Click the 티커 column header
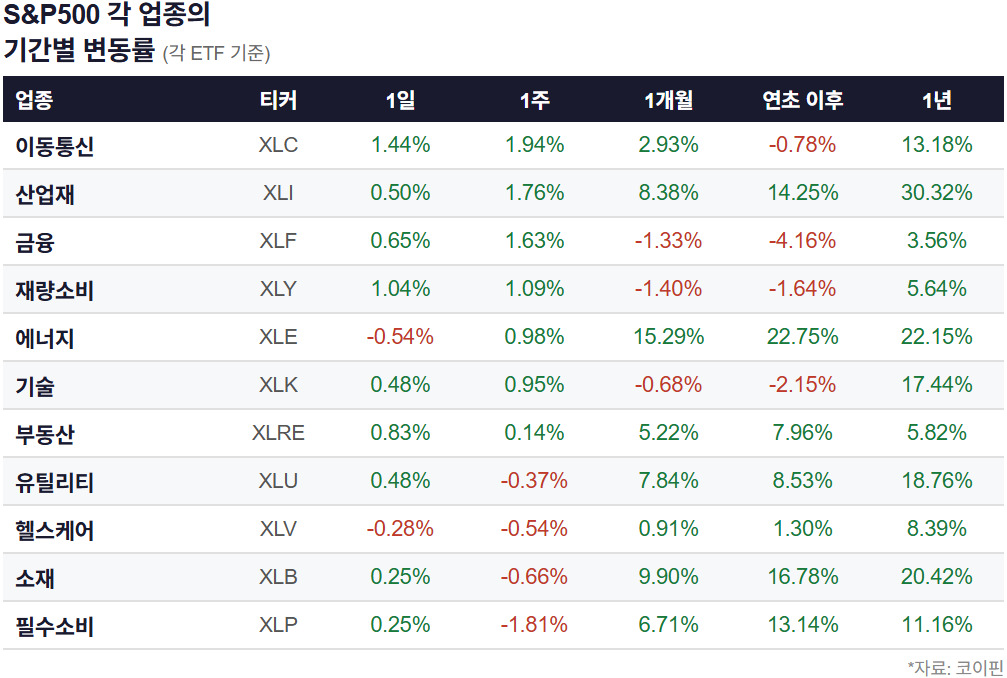Viewport: 1007px width, 678px height. (278, 100)
